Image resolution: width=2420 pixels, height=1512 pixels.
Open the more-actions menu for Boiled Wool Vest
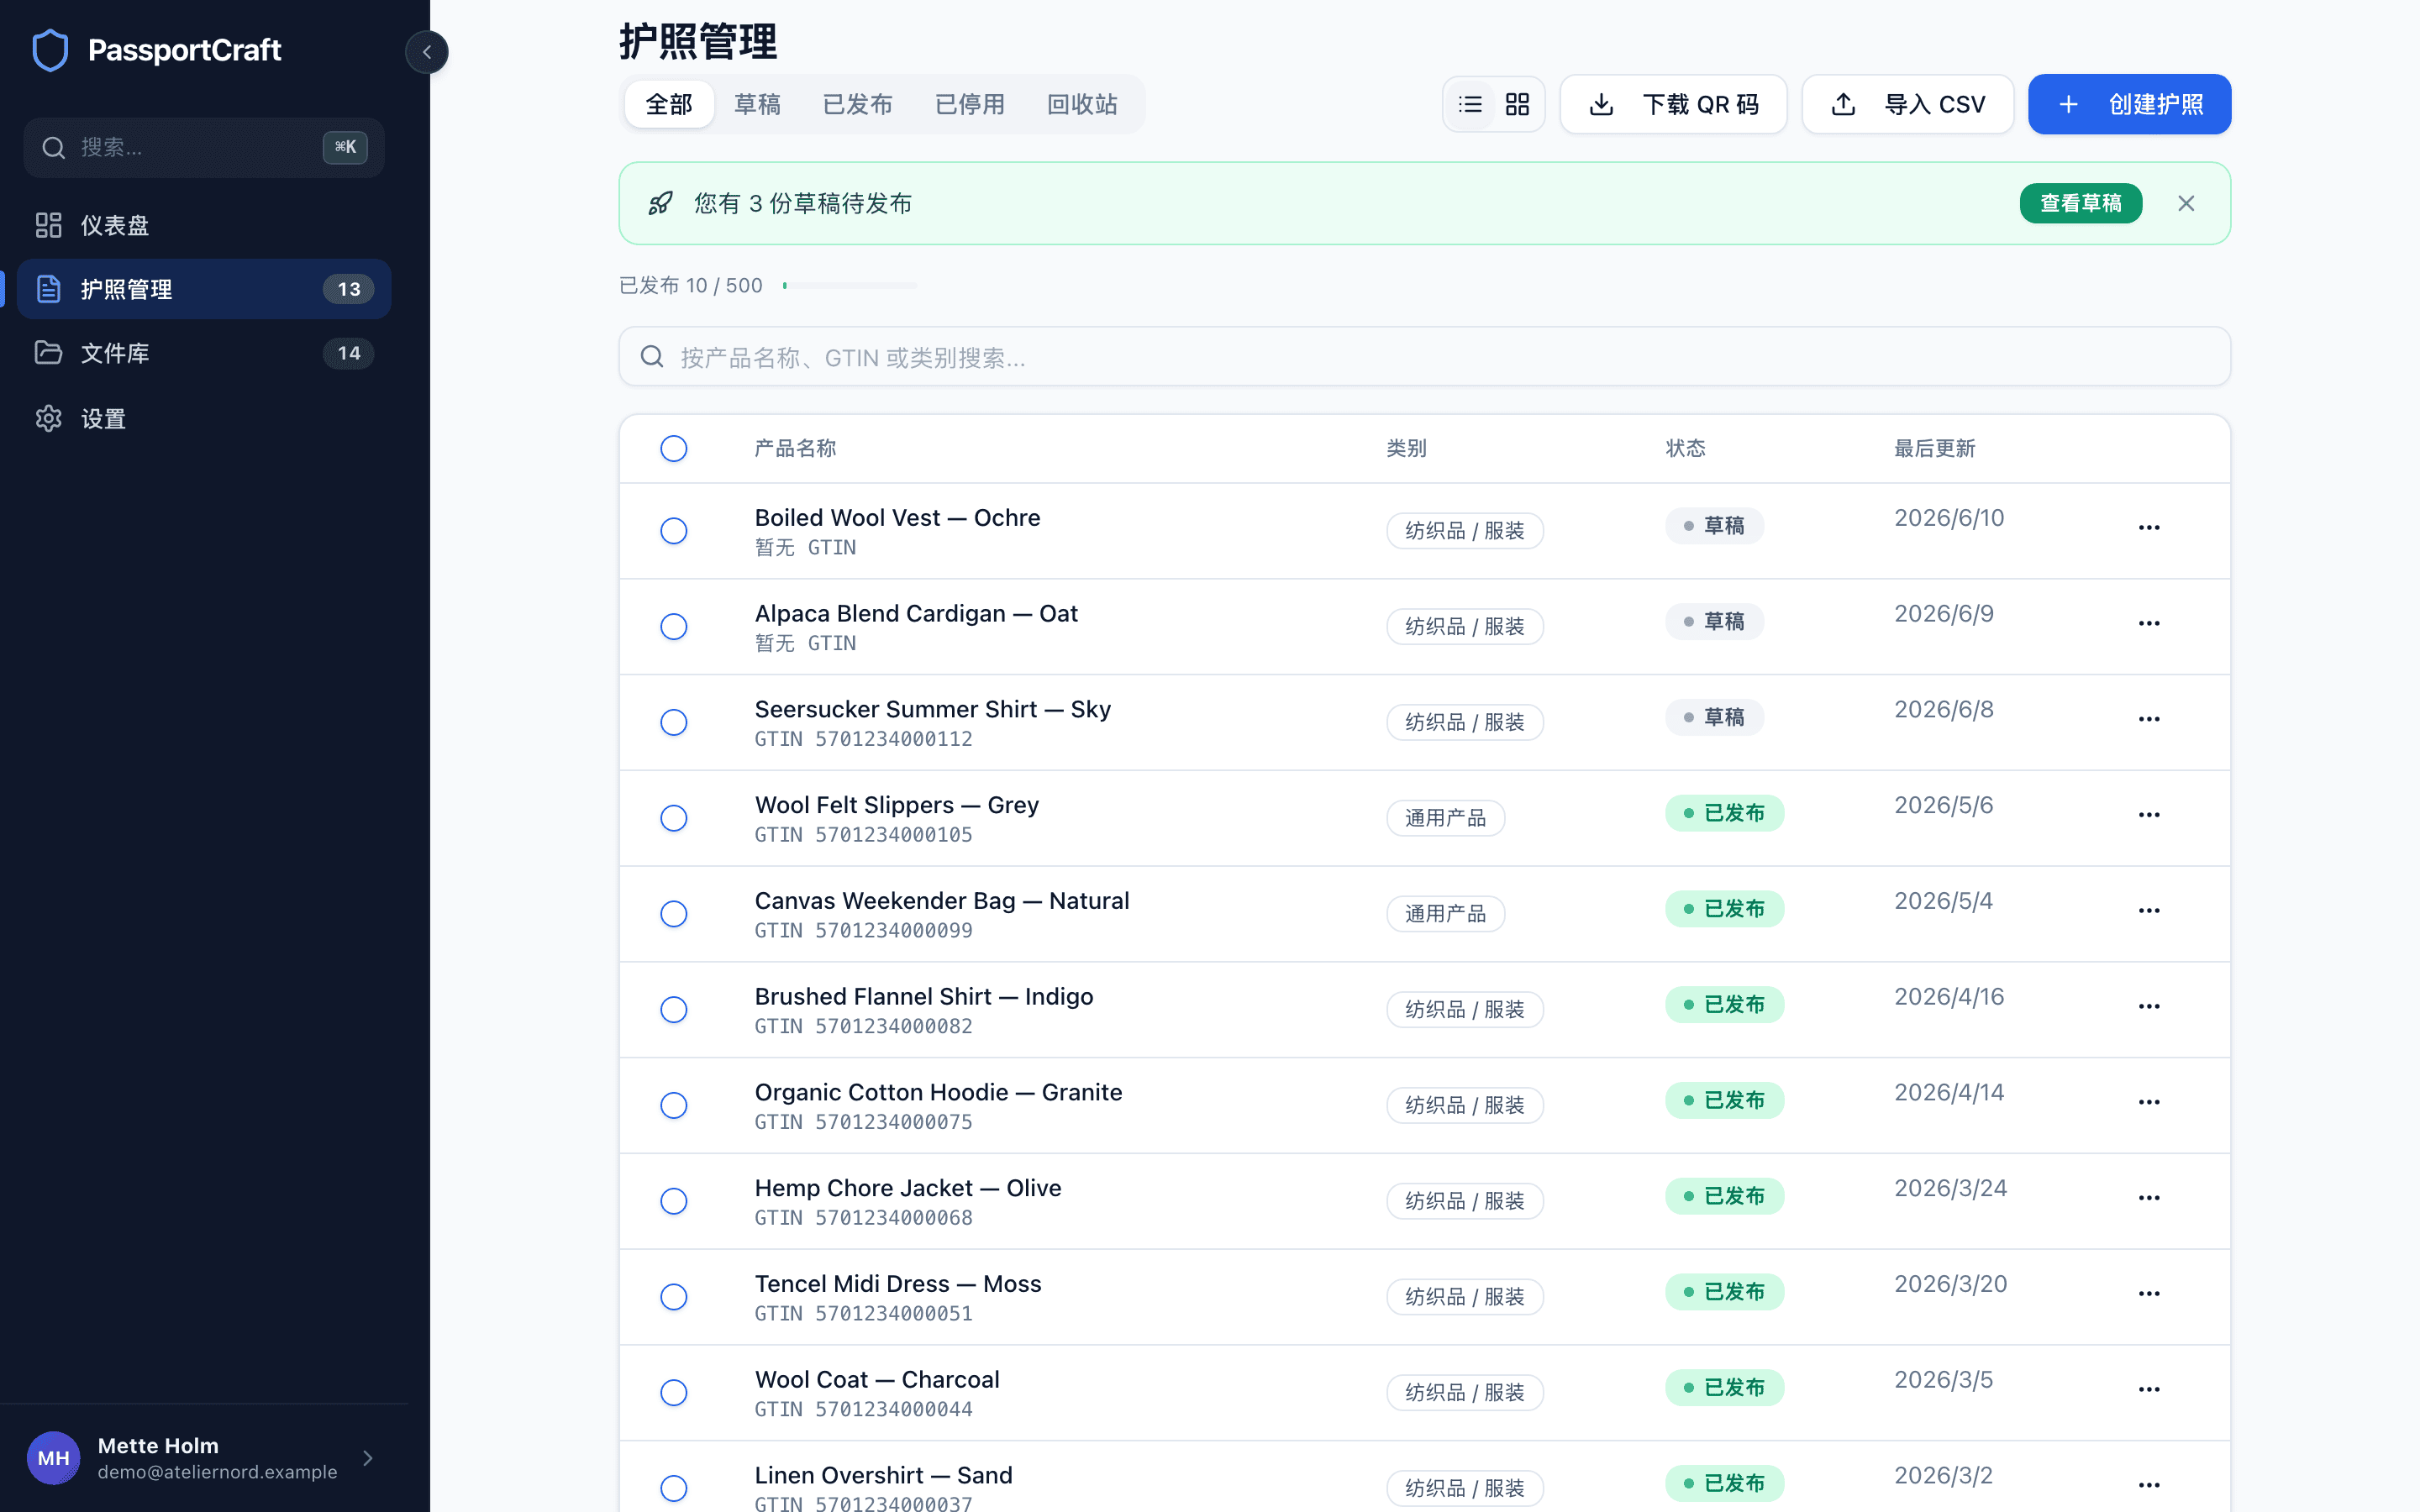click(x=2149, y=527)
